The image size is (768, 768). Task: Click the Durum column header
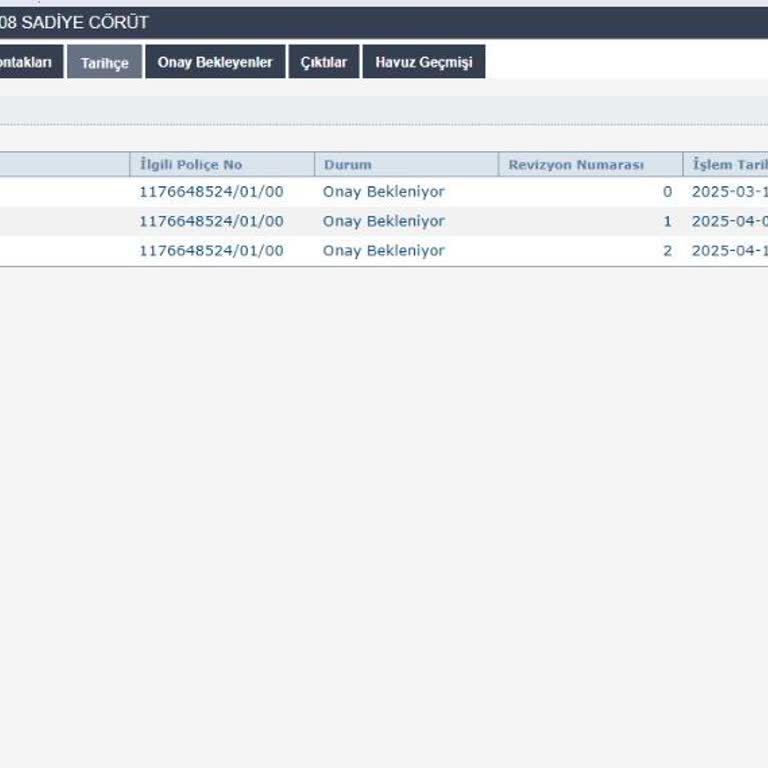(x=348, y=165)
